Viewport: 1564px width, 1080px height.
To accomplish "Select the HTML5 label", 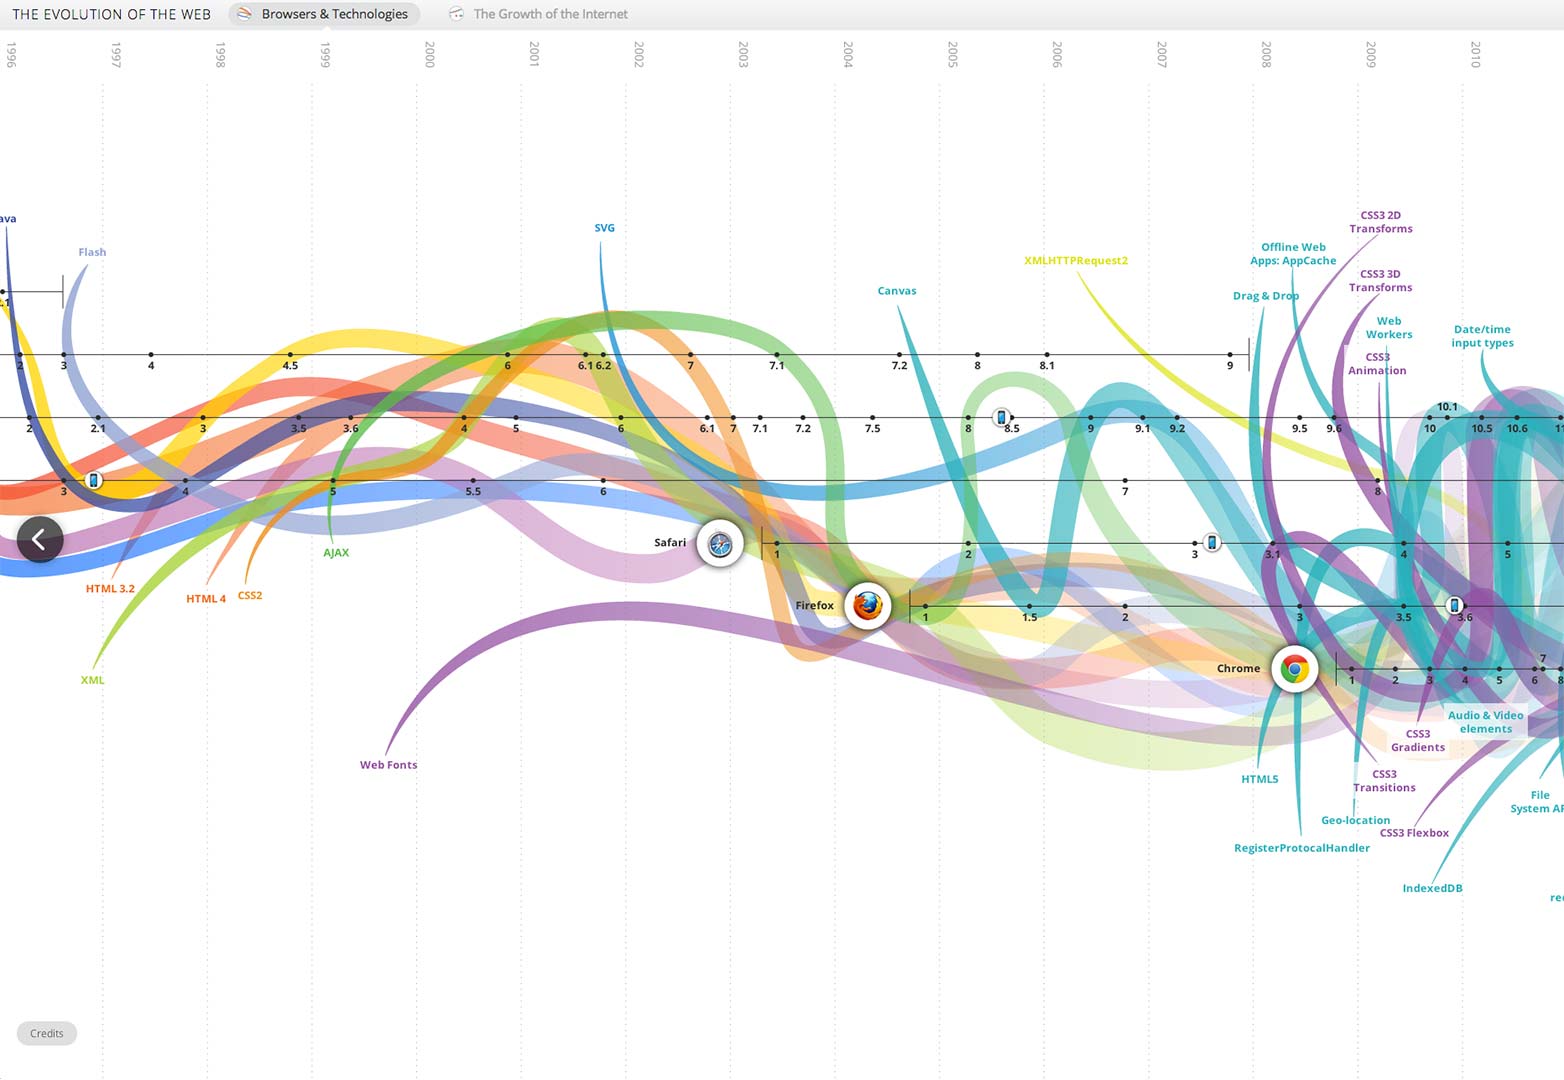I will point(1260,779).
